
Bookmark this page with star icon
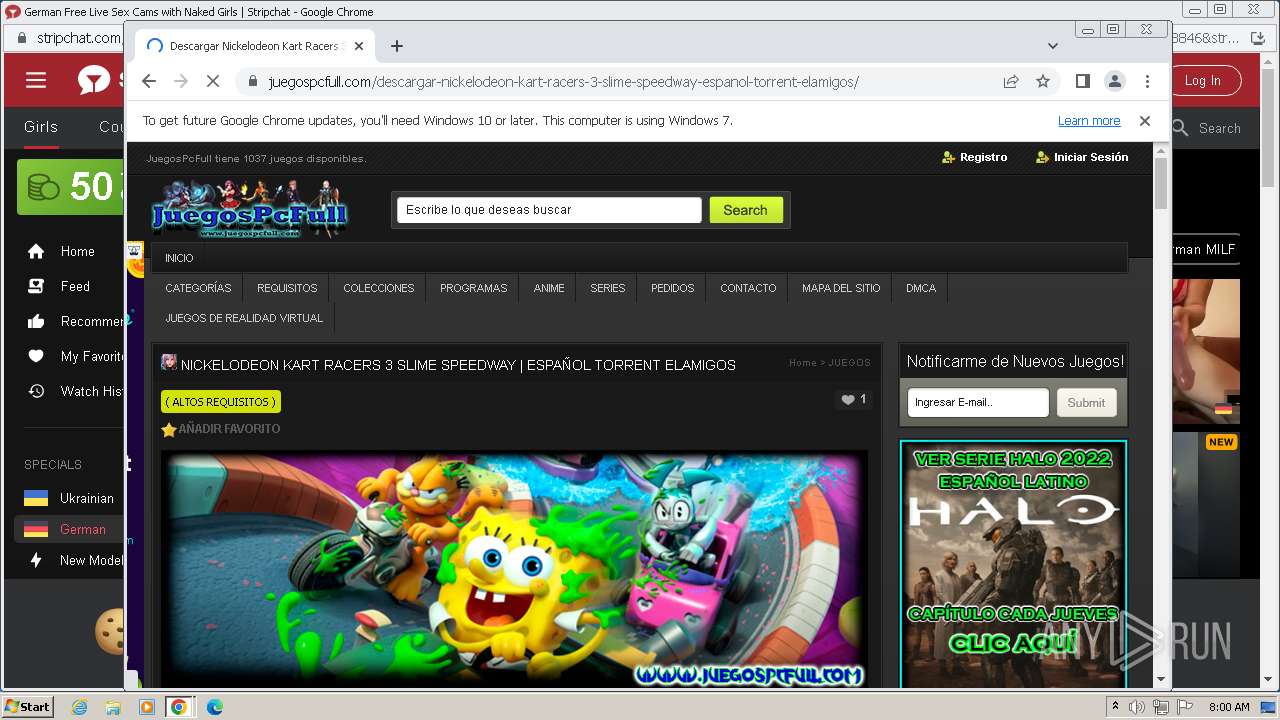[x=1043, y=81]
